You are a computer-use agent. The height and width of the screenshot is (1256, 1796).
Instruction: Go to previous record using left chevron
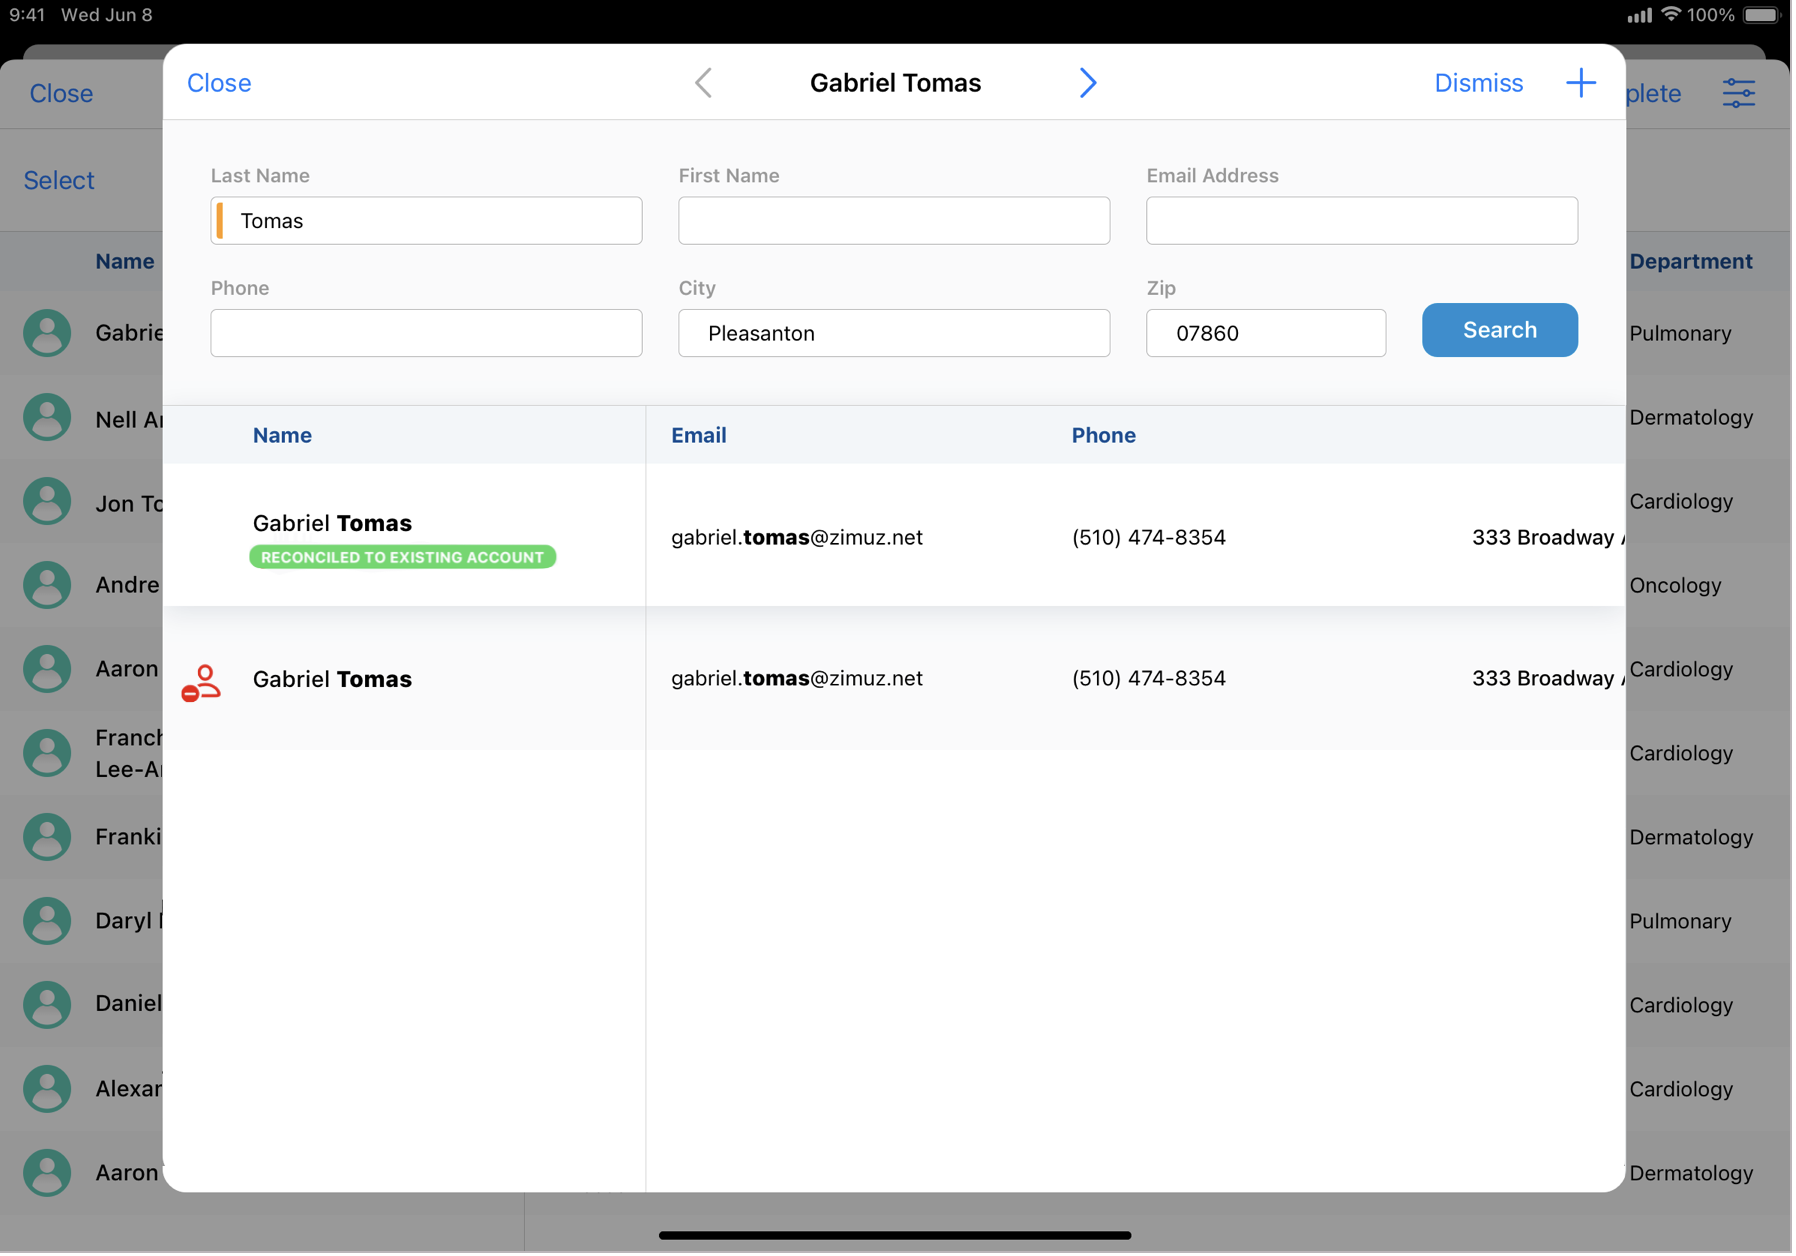705,83
